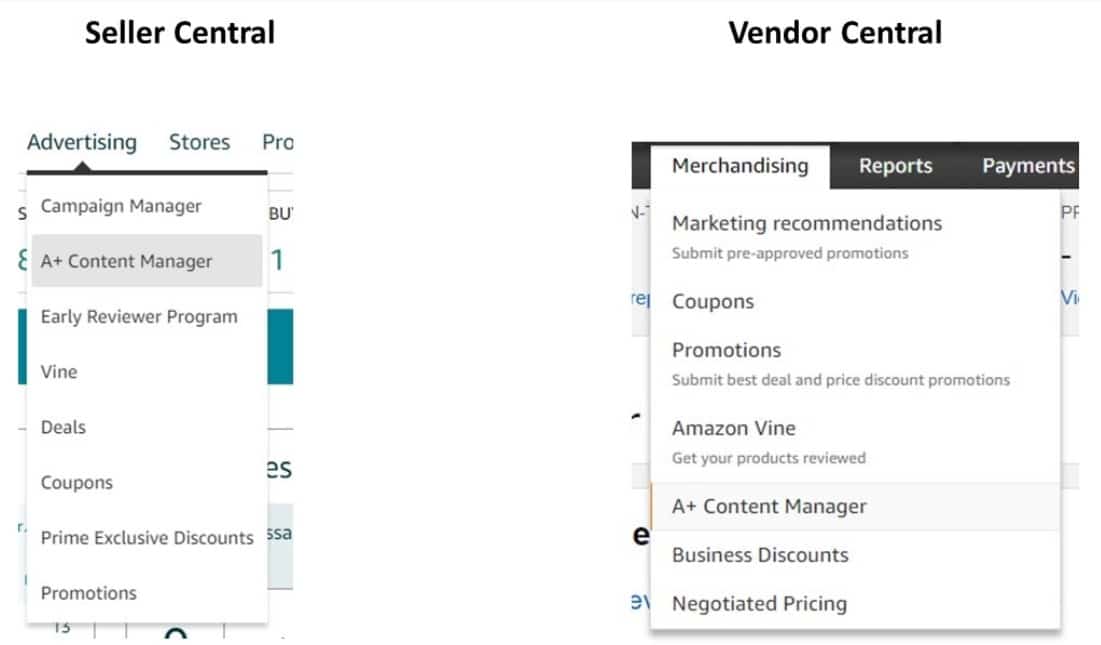Select Negotiated Pricing
The height and width of the screenshot is (645, 1101).
pos(758,603)
